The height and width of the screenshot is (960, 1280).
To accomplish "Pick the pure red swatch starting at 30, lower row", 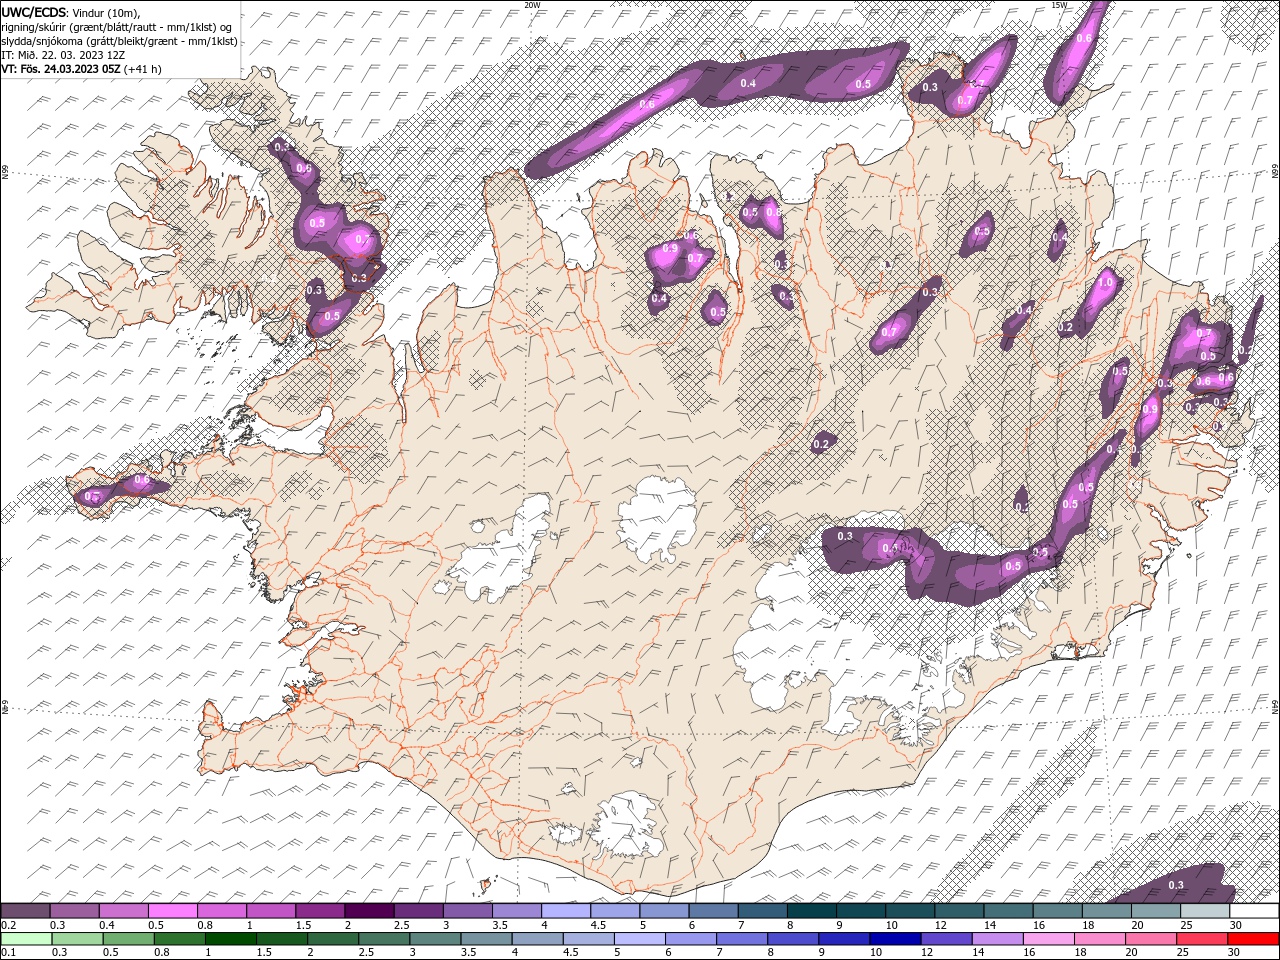I will point(1252,938).
